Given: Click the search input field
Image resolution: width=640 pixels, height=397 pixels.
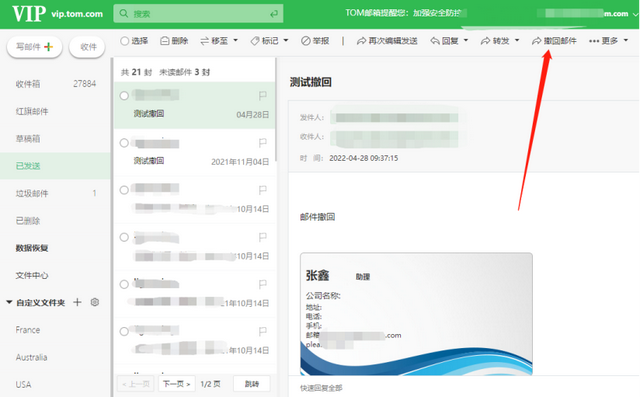Looking at the screenshot, I should [198, 13].
